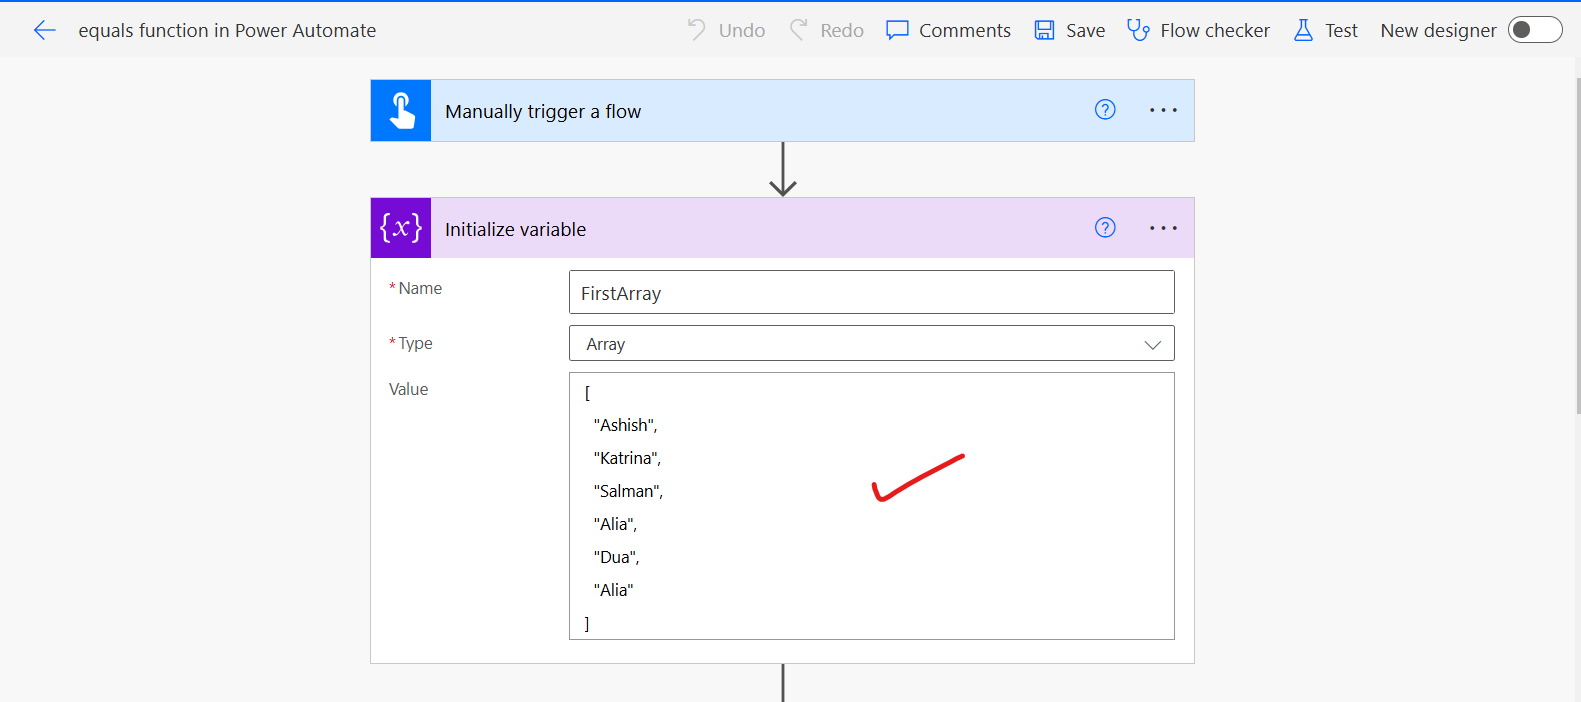Click the Manually trigger a flow hand icon
1581x702 pixels.
pyautogui.click(x=401, y=111)
